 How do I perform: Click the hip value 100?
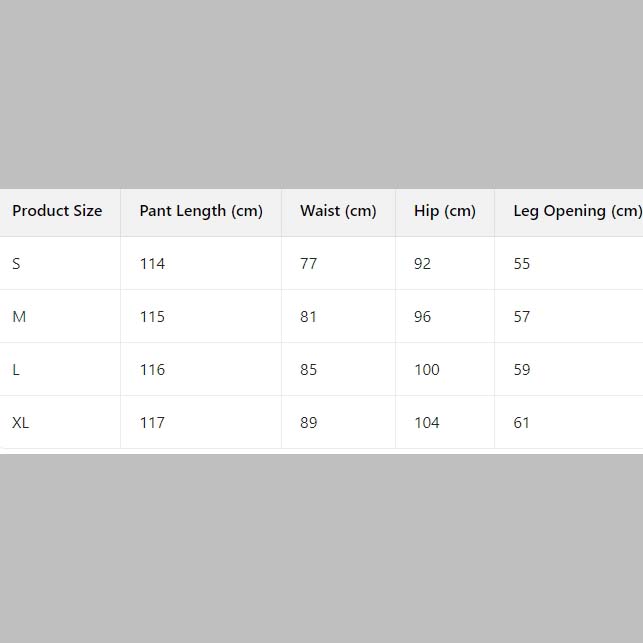click(427, 370)
